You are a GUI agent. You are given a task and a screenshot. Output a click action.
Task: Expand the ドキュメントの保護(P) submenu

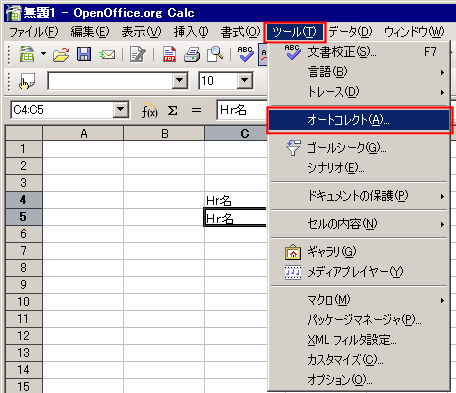click(359, 196)
